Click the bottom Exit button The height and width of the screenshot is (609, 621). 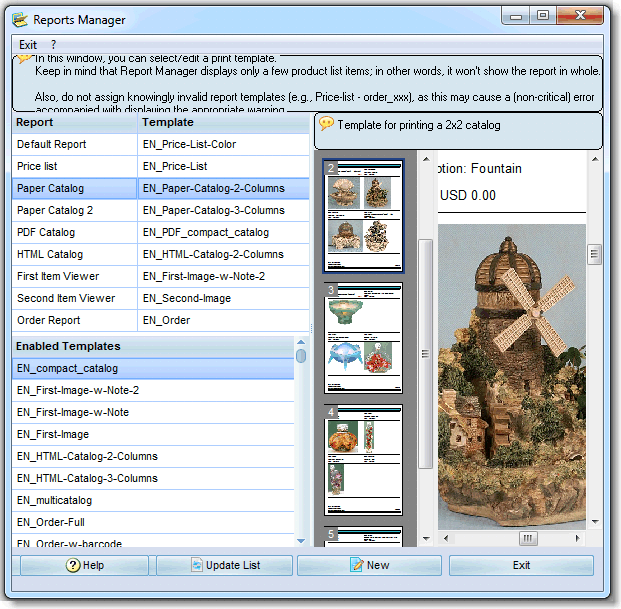pos(521,565)
